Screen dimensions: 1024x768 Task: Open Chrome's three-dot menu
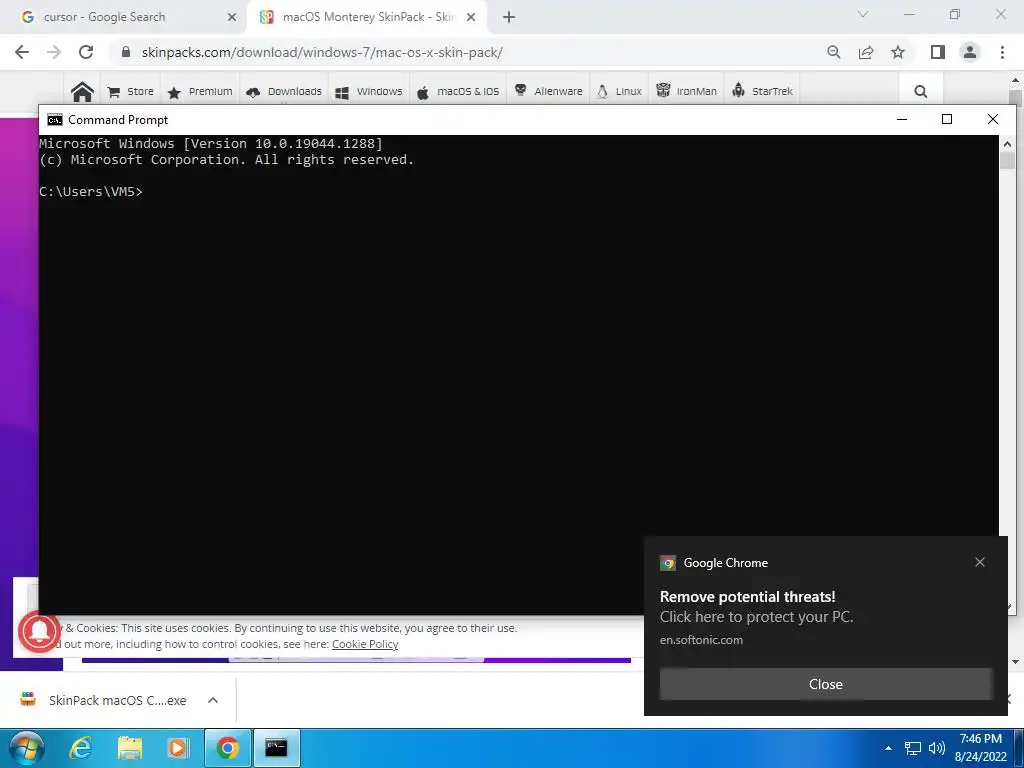pyautogui.click(x=1002, y=52)
